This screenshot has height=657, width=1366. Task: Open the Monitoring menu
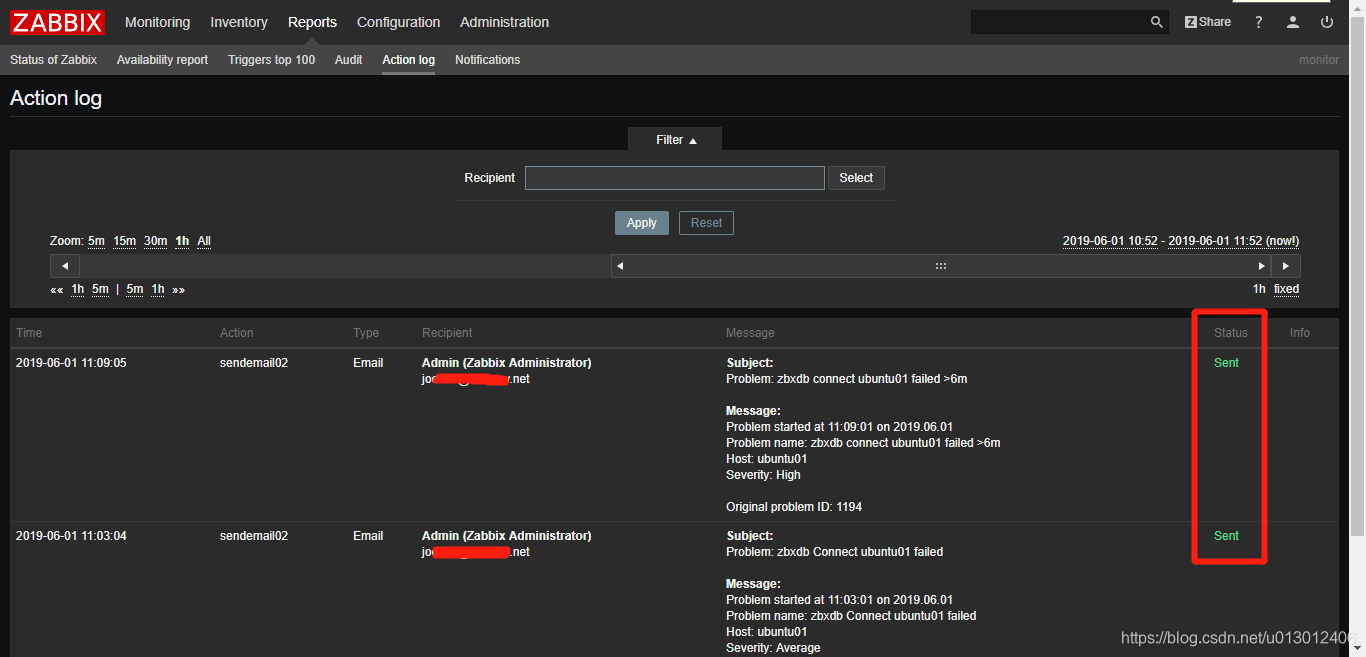[157, 22]
